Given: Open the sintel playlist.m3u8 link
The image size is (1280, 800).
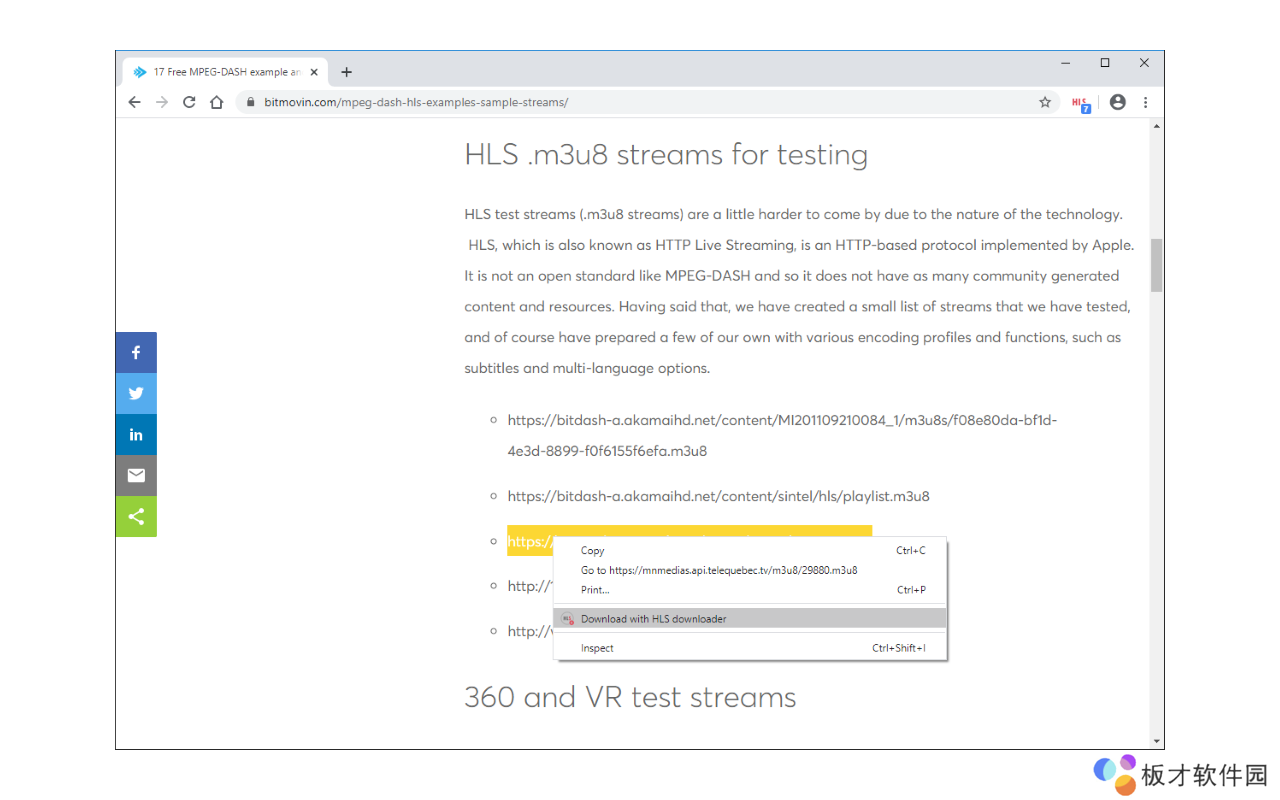Looking at the screenshot, I should (x=718, y=496).
